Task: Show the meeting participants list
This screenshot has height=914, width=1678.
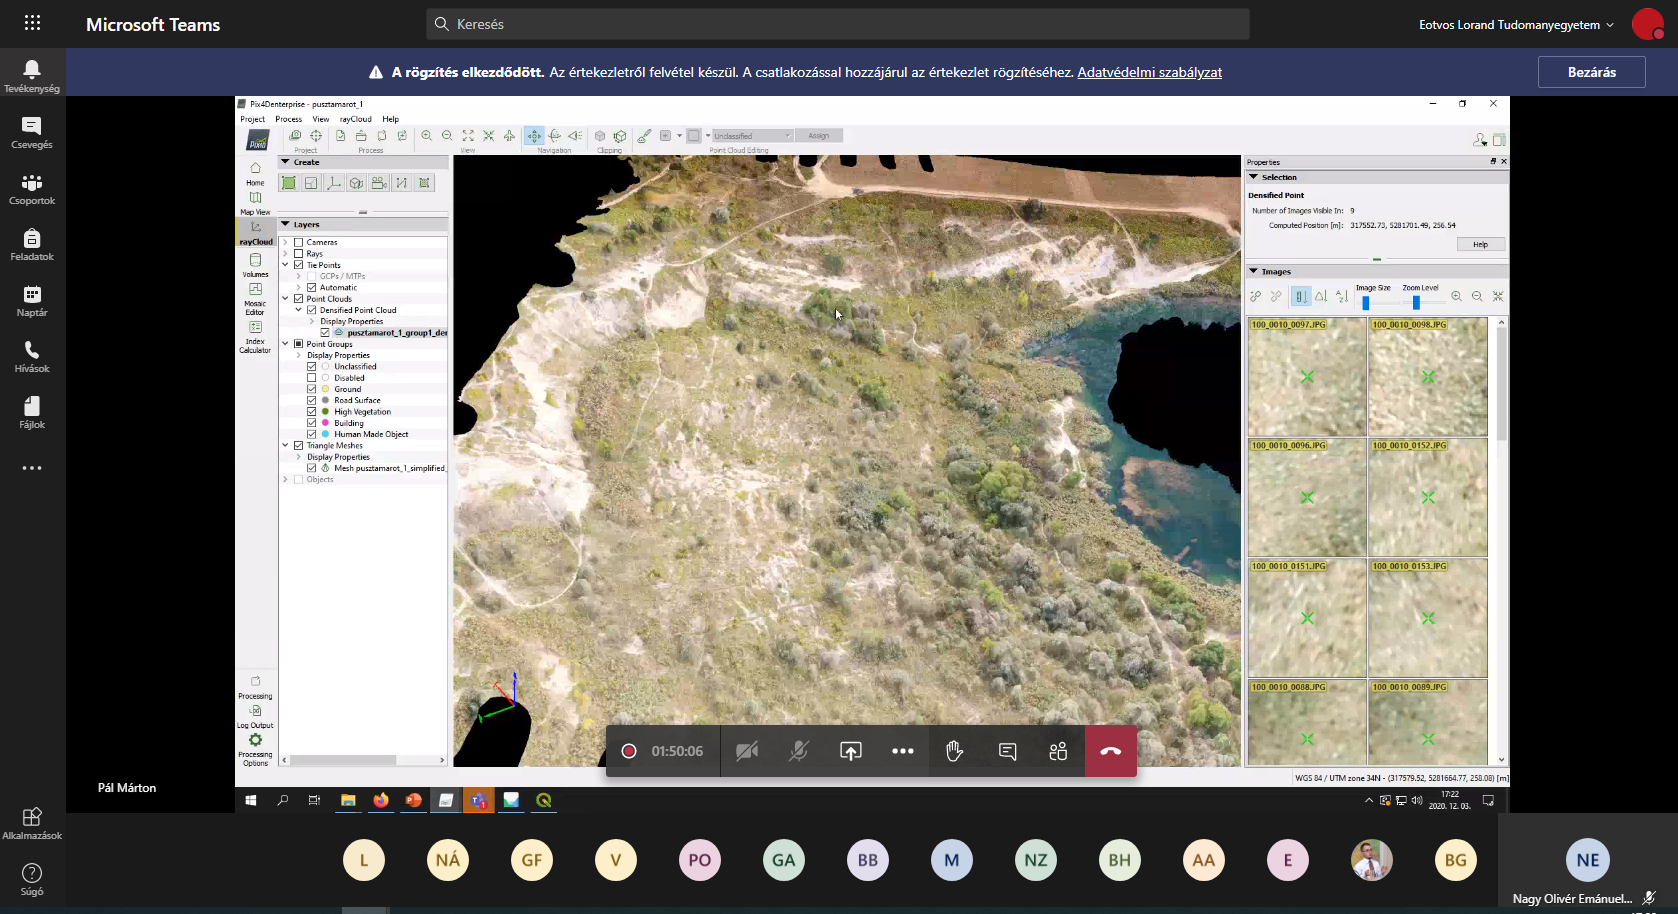Action: (1059, 751)
